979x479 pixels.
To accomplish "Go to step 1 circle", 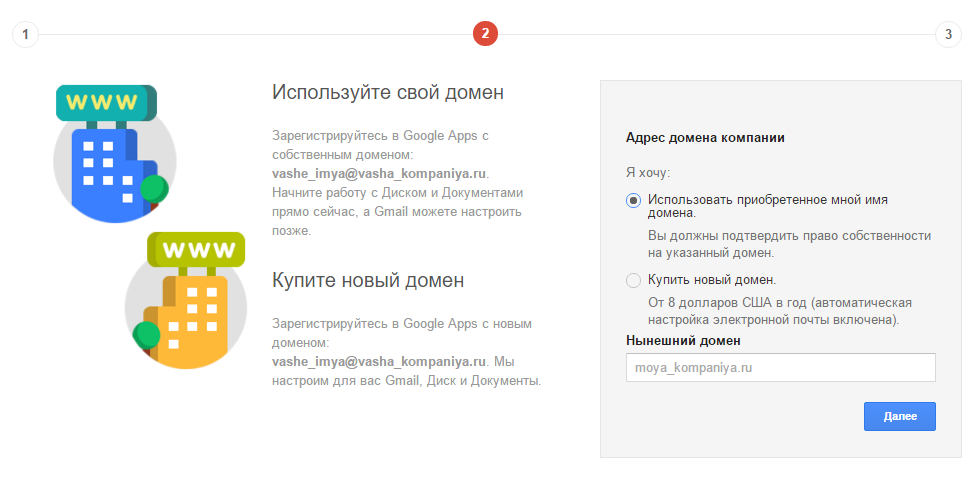I will point(25,34).
